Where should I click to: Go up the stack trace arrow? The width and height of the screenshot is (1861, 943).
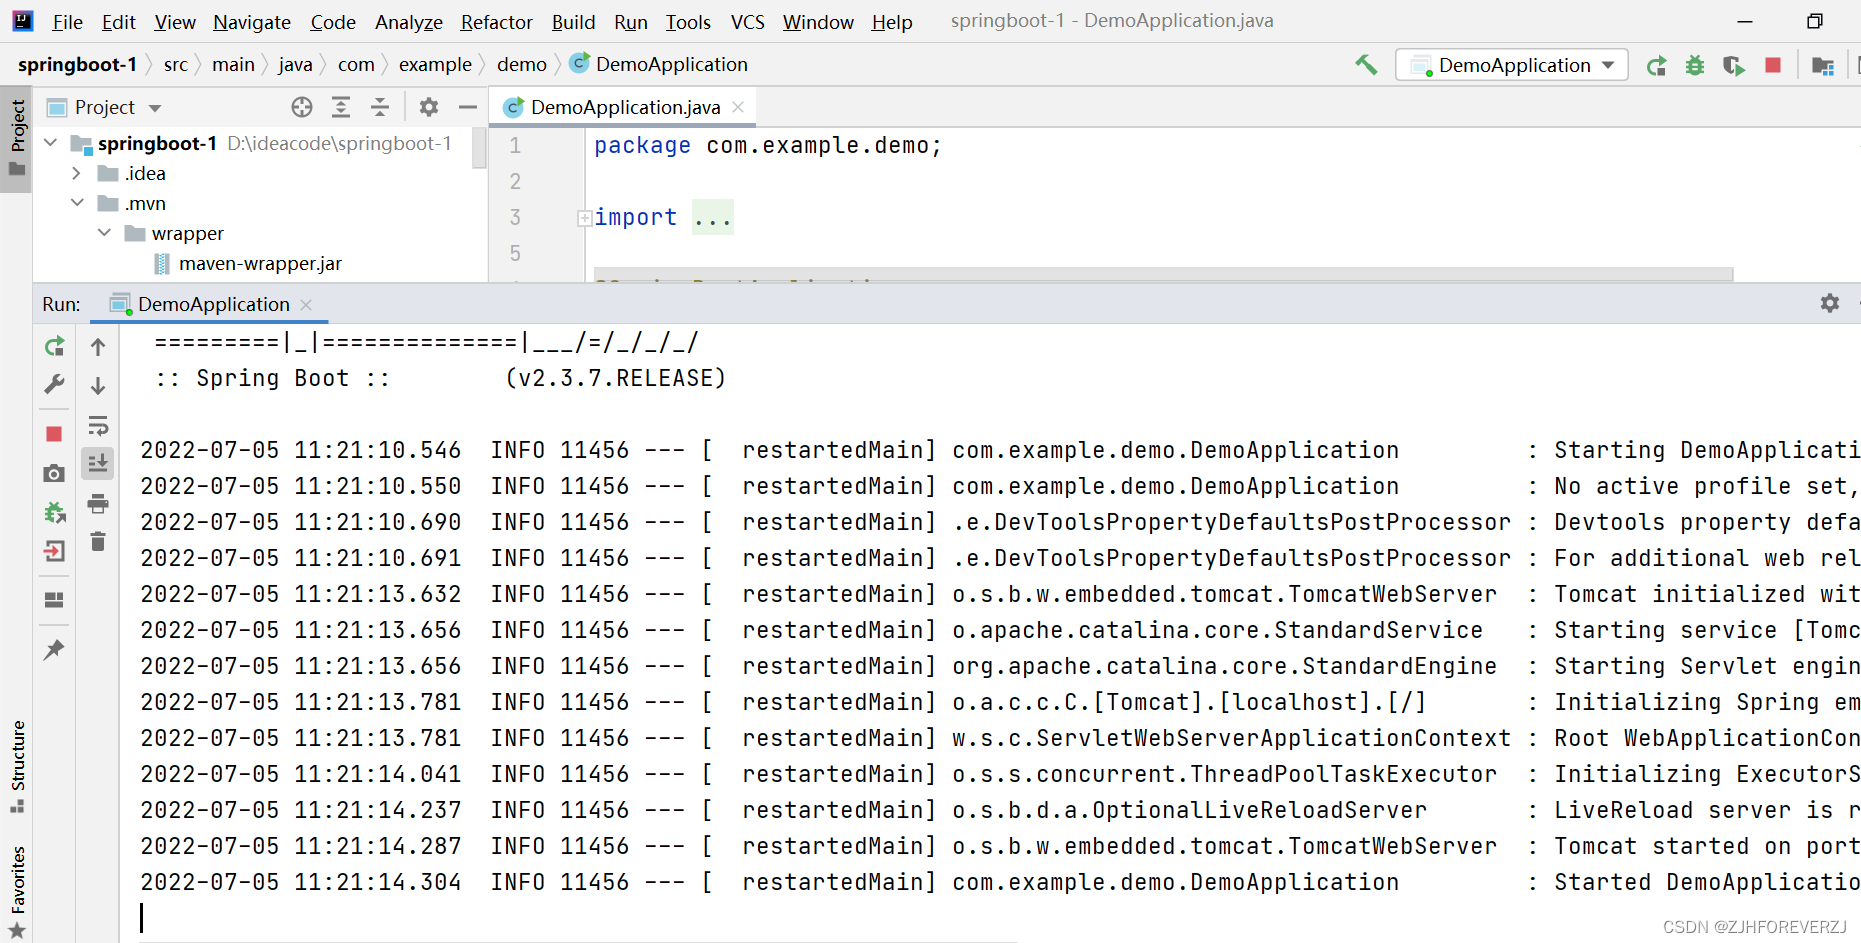tap(98, 347)
